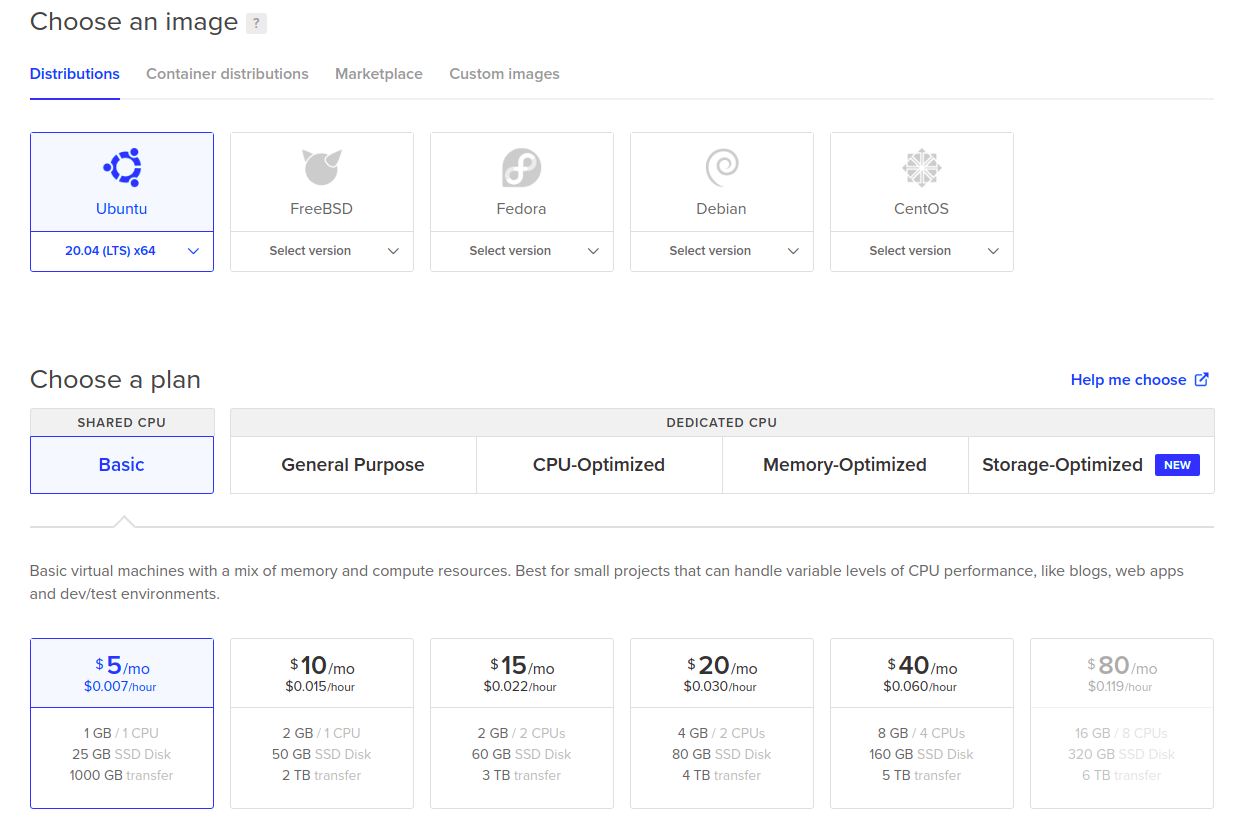The image size is (1237, 834).
Task: Select the $20/mo plan card
Action: pyautogui.click(x=721, y=722)
